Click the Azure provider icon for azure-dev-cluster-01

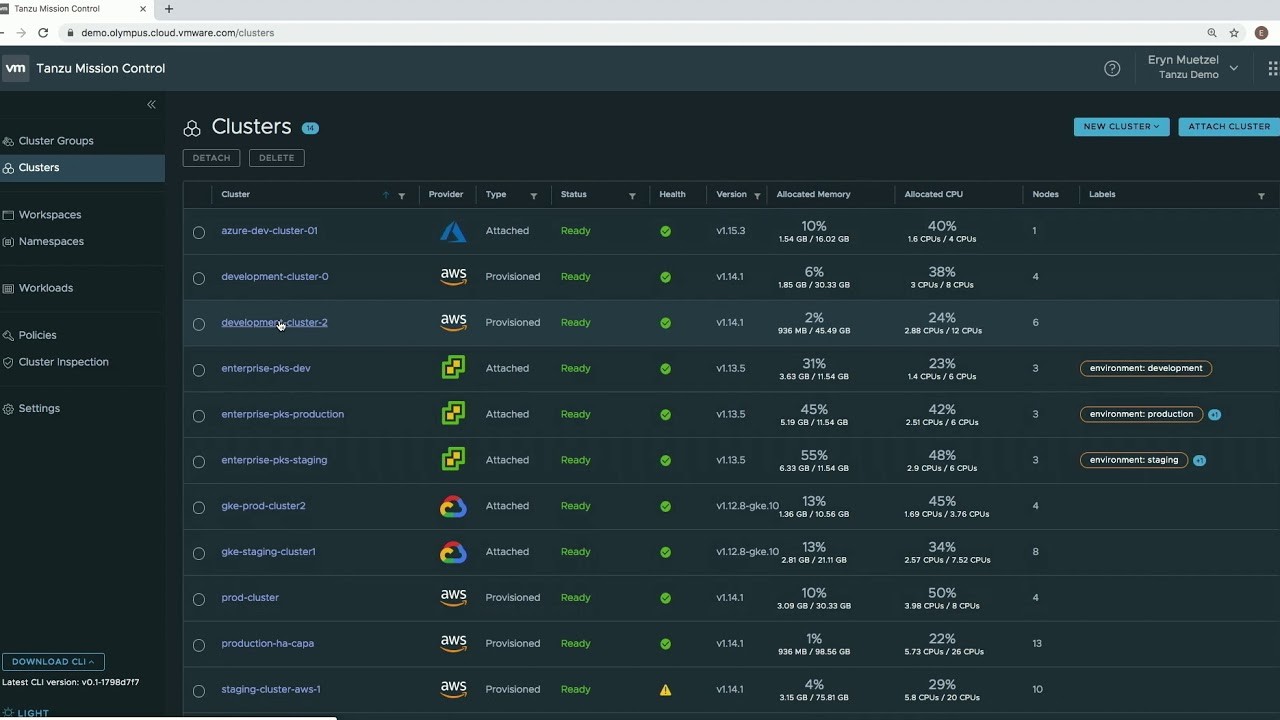[453, 231]
